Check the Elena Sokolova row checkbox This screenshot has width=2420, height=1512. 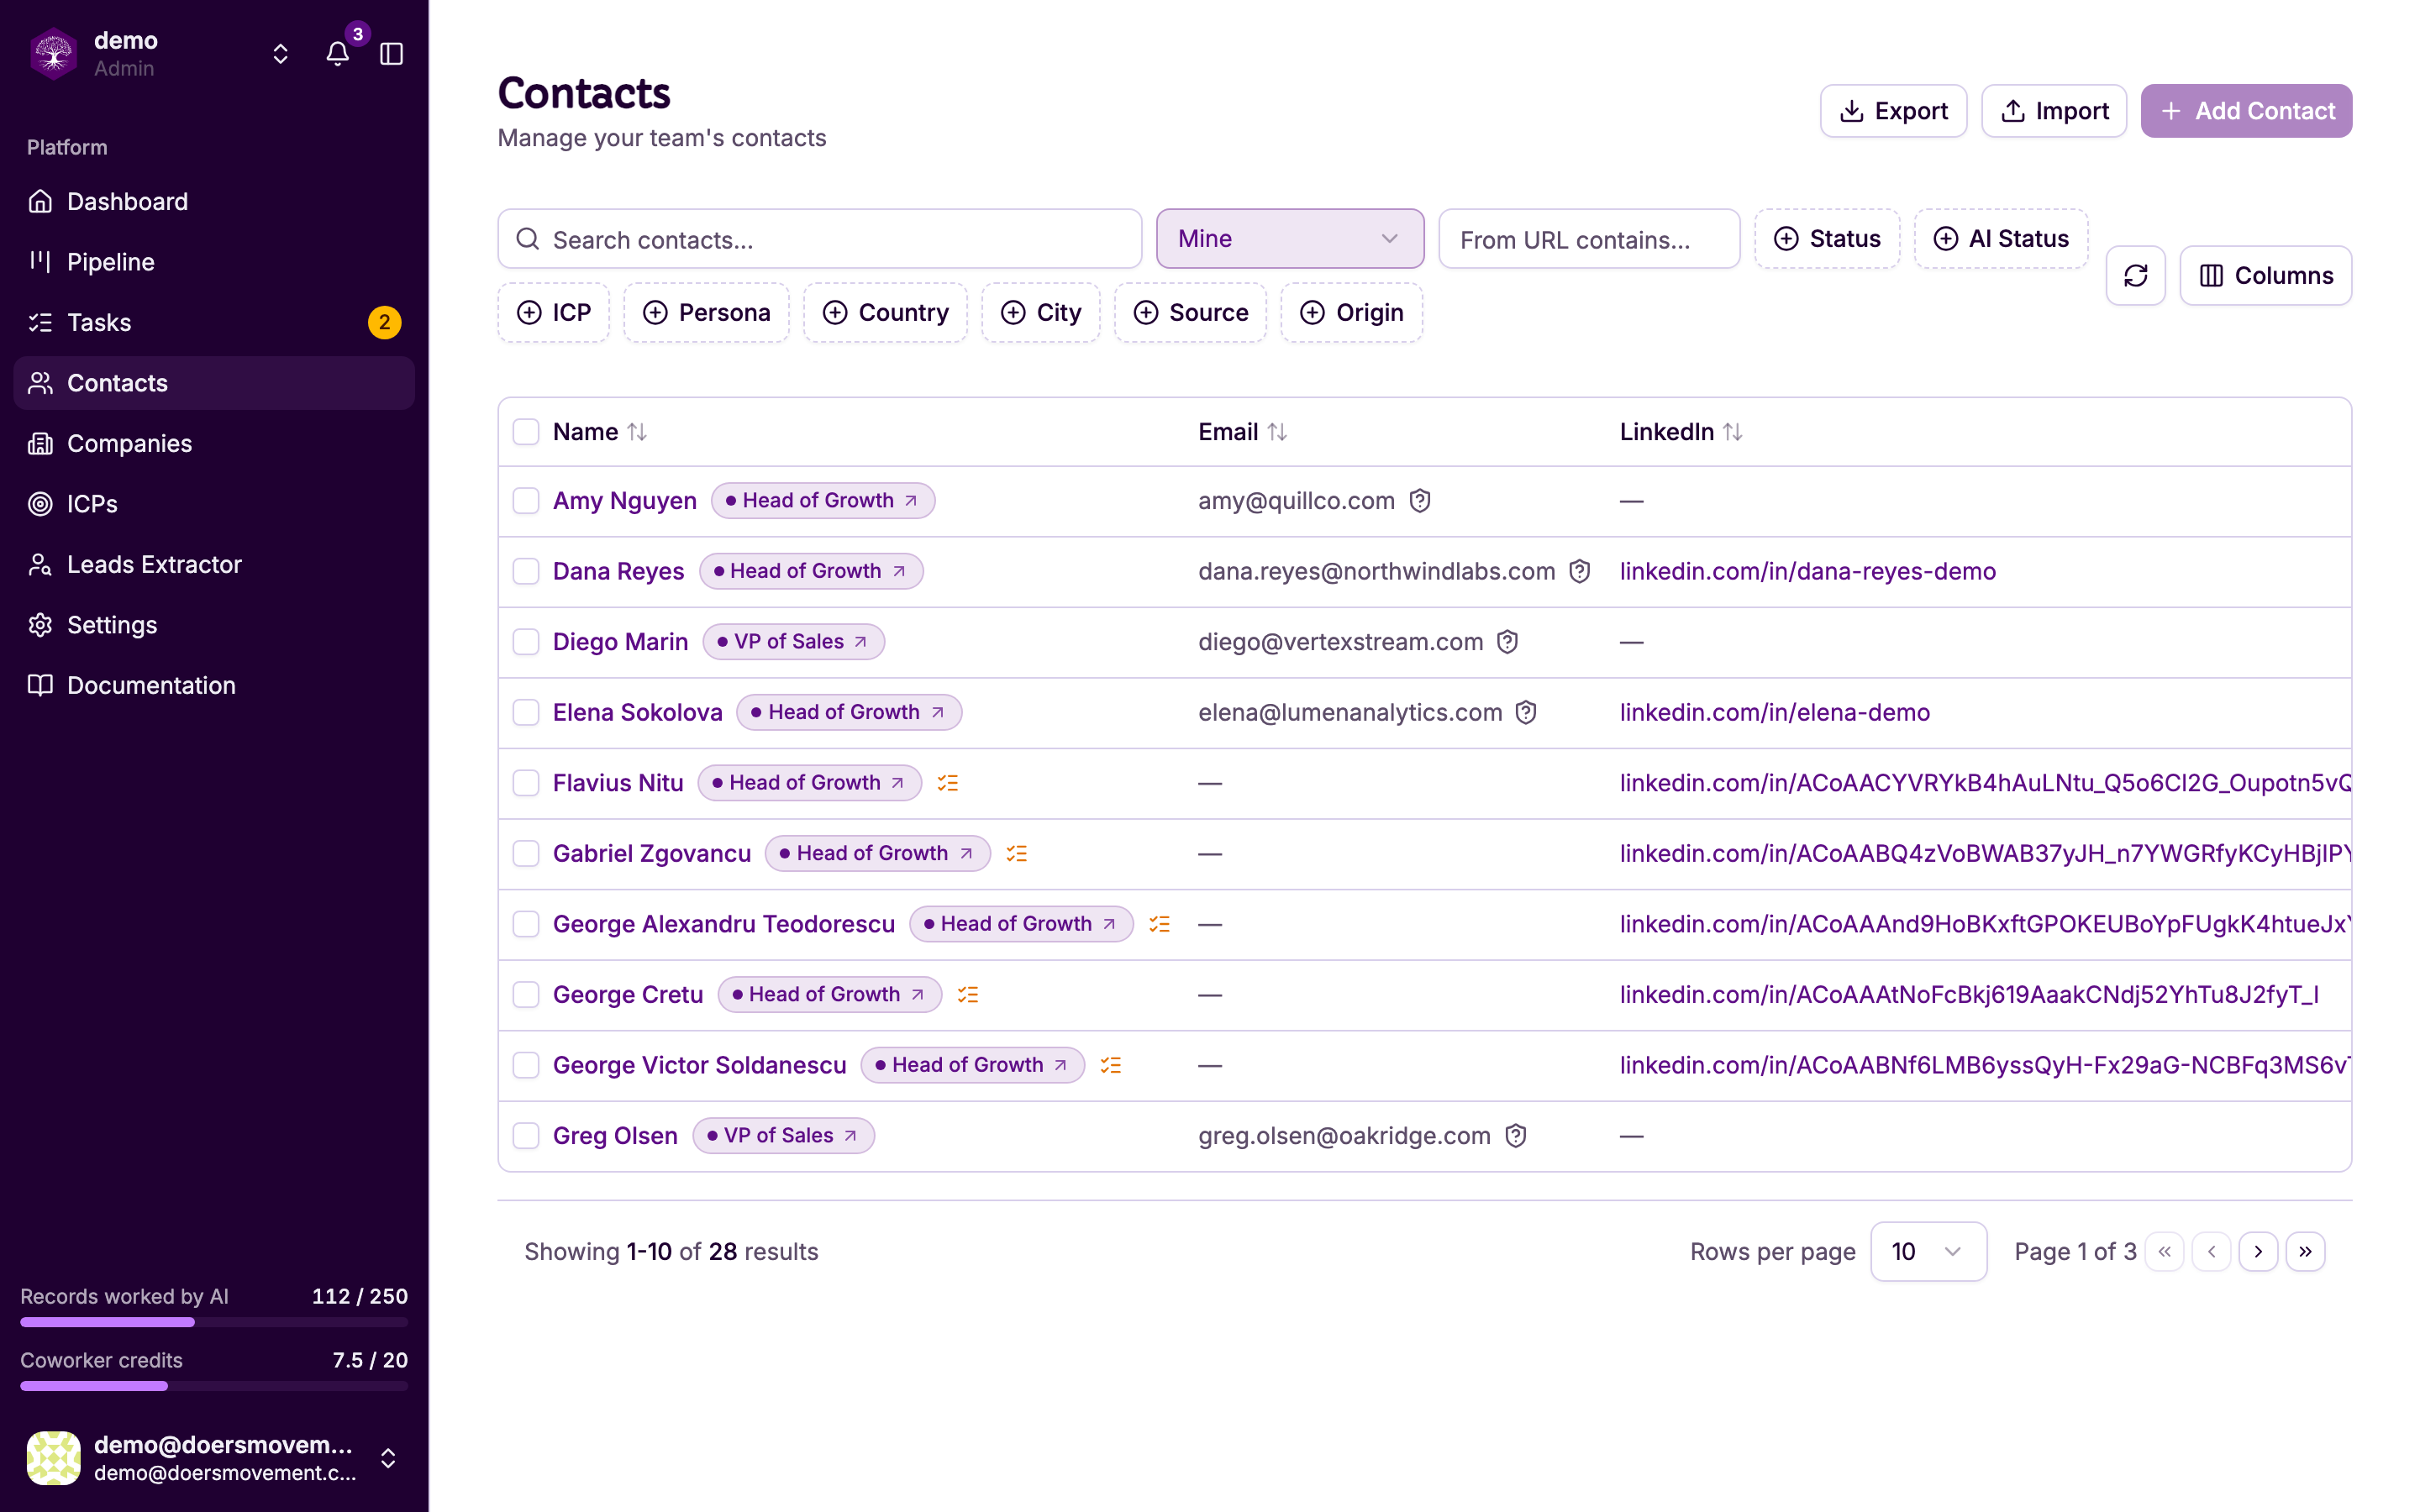click(x=526, y=712)
